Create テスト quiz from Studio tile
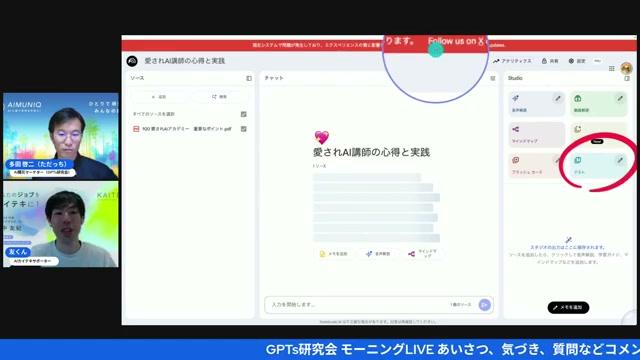 pyautogui.click(x=599, y=165)
